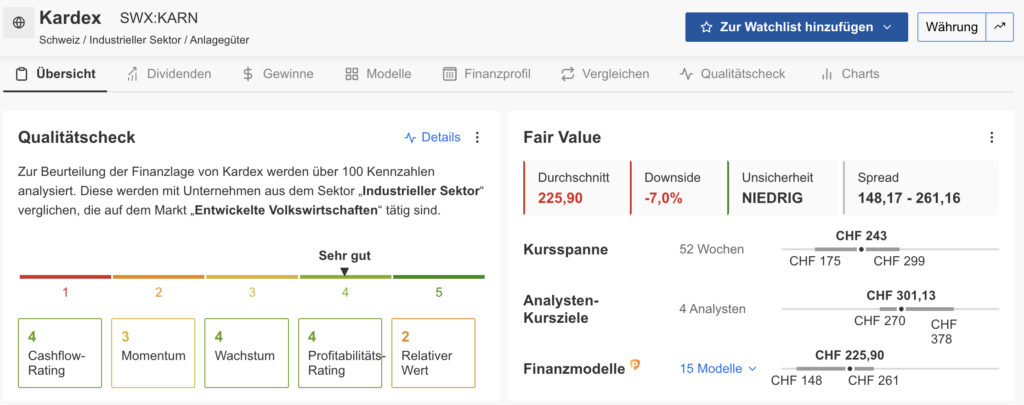Click the pulse icon next to Details
Image resolution: width=1024 pixels, height=405 pixels.
tap(410, 138)
